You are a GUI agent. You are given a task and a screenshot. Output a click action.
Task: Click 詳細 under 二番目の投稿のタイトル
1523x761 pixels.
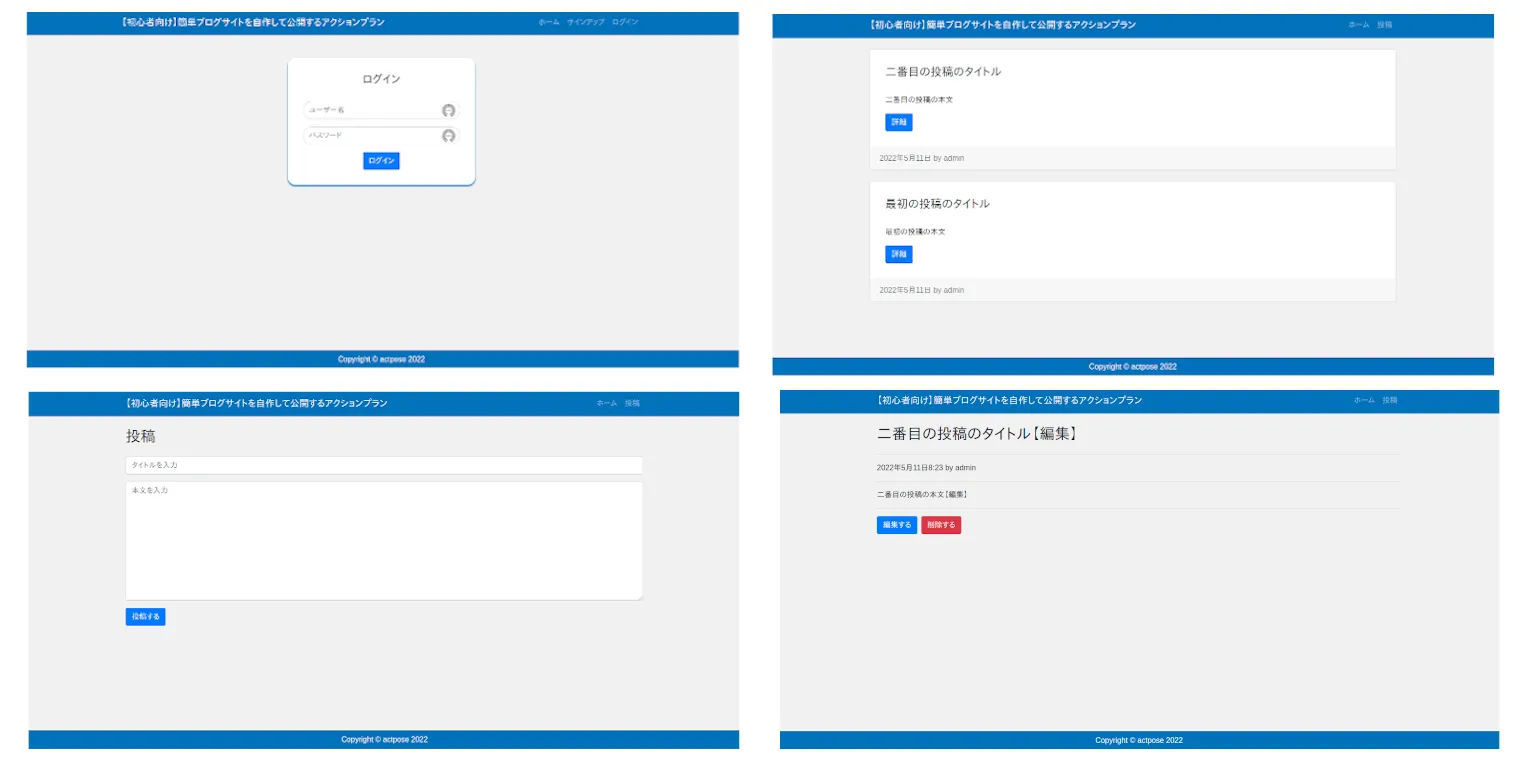(898, 122)
